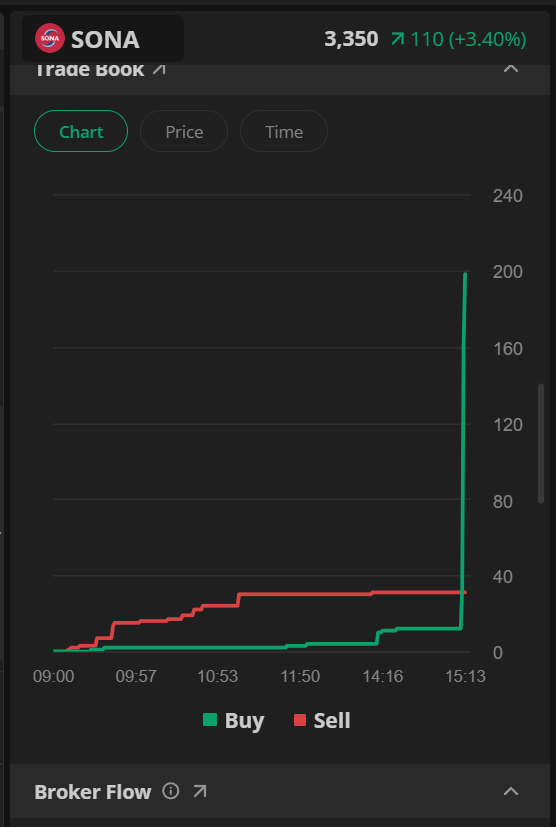
Task: Toggle the Buy series legend
Action: (x=234, y=720)
